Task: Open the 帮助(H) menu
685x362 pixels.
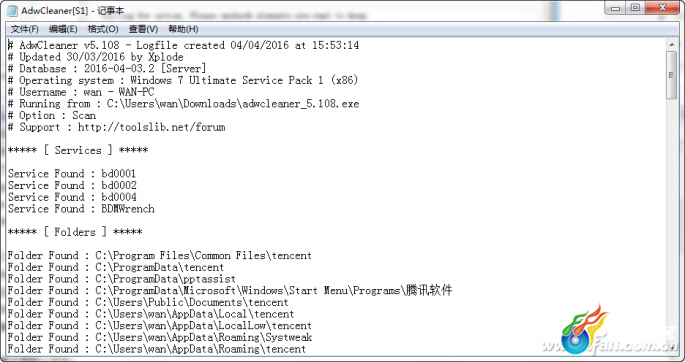Action: coord(183,29)
